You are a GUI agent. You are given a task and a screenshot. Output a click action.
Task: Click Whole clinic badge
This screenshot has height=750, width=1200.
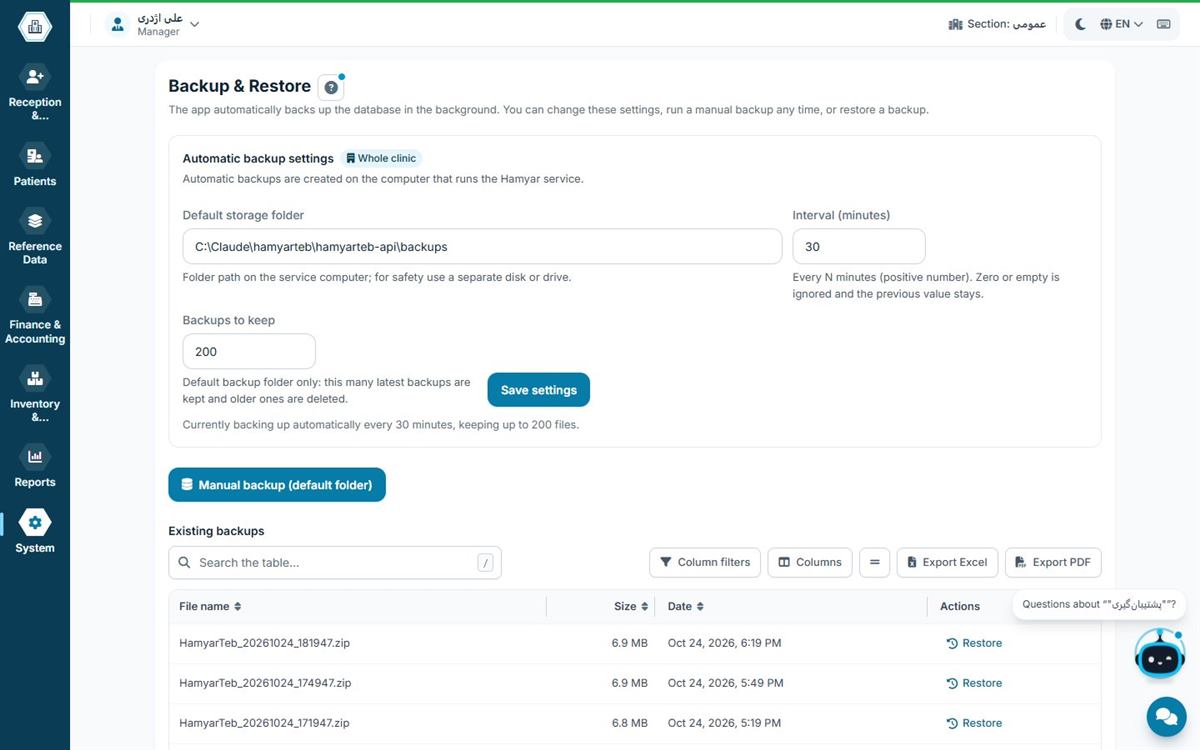pyautogui.click(x=381, y=158)
